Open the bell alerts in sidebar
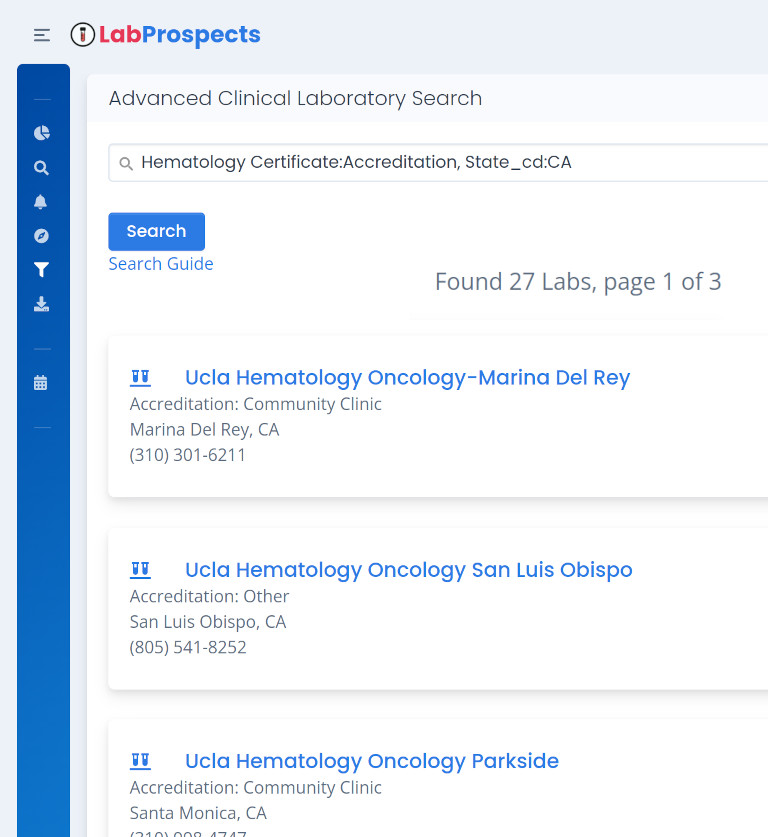 click(x=41, y=202)
